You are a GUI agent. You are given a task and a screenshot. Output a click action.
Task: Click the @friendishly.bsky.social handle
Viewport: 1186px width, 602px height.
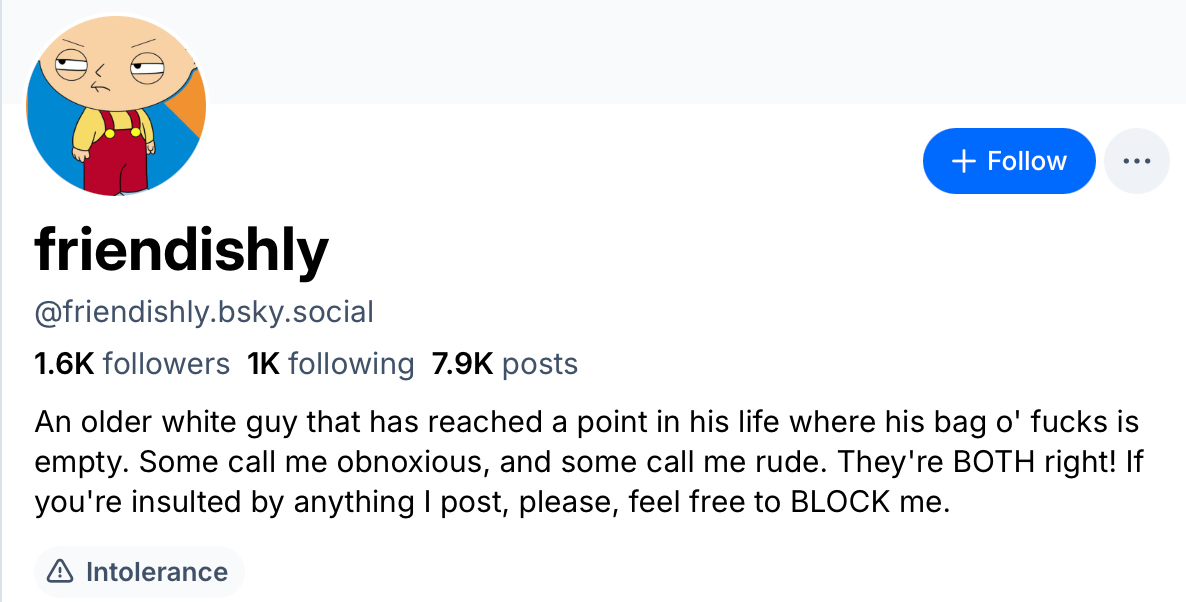click(x=204, y=312)
